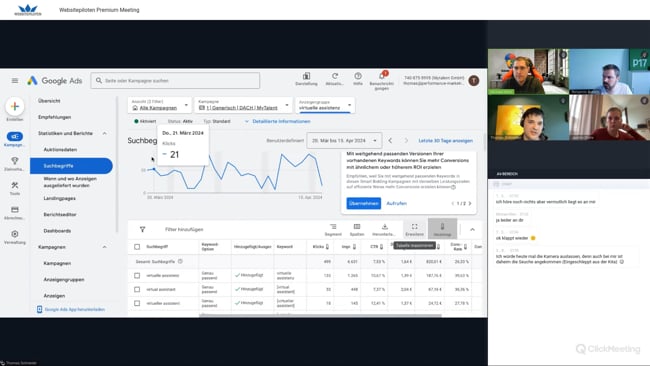The height and width of the screenshot is (366, 650).
Task: Check the 'virtual assistant' row checkbox
Action: [137, 289]
